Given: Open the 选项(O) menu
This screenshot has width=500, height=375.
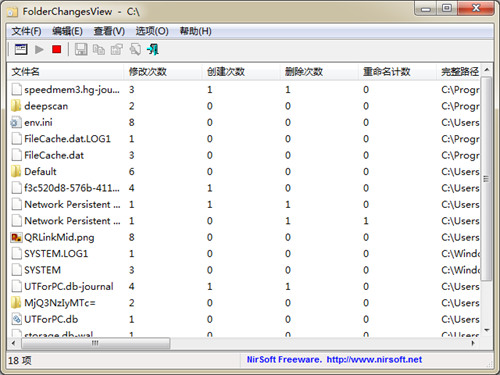Looking at the screenshot, I should pos(152,31).
